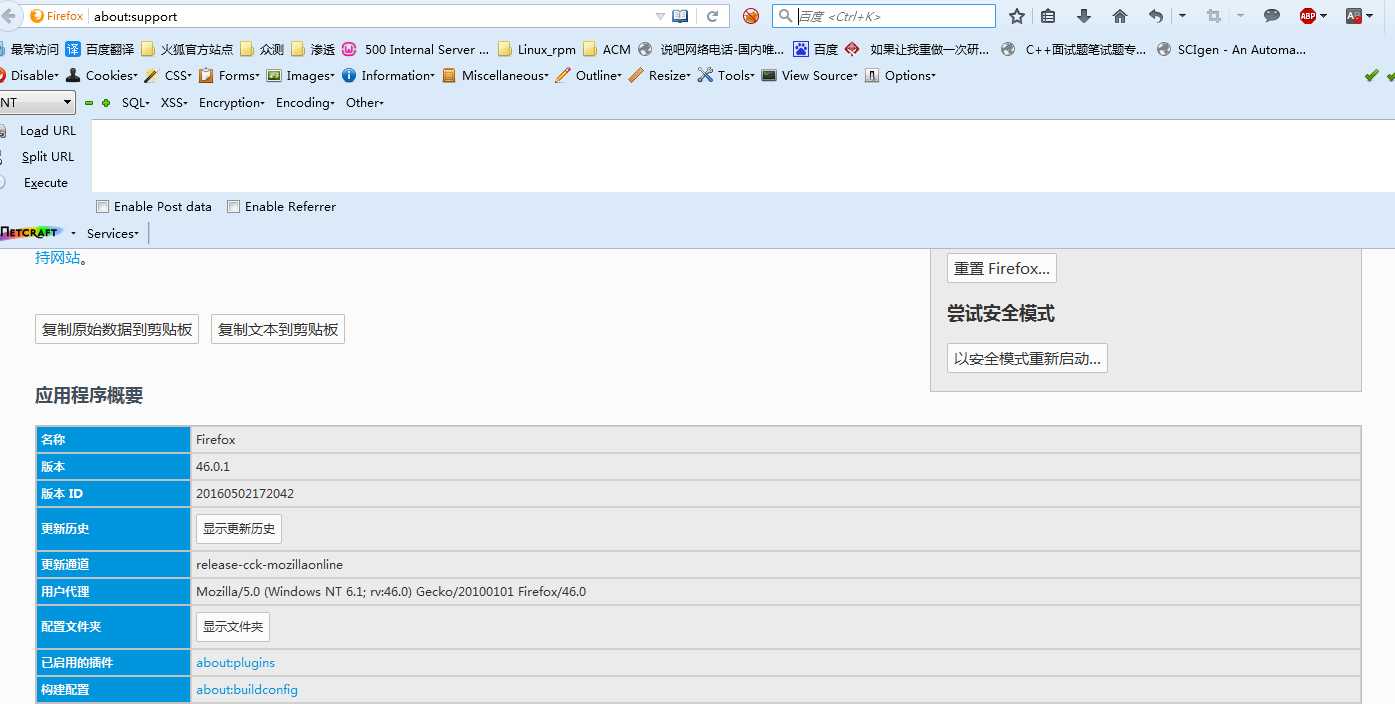This screenshot has height=704, width=1395.
Task: Open the downloads arrow icon
Action: coord(1084,16)
